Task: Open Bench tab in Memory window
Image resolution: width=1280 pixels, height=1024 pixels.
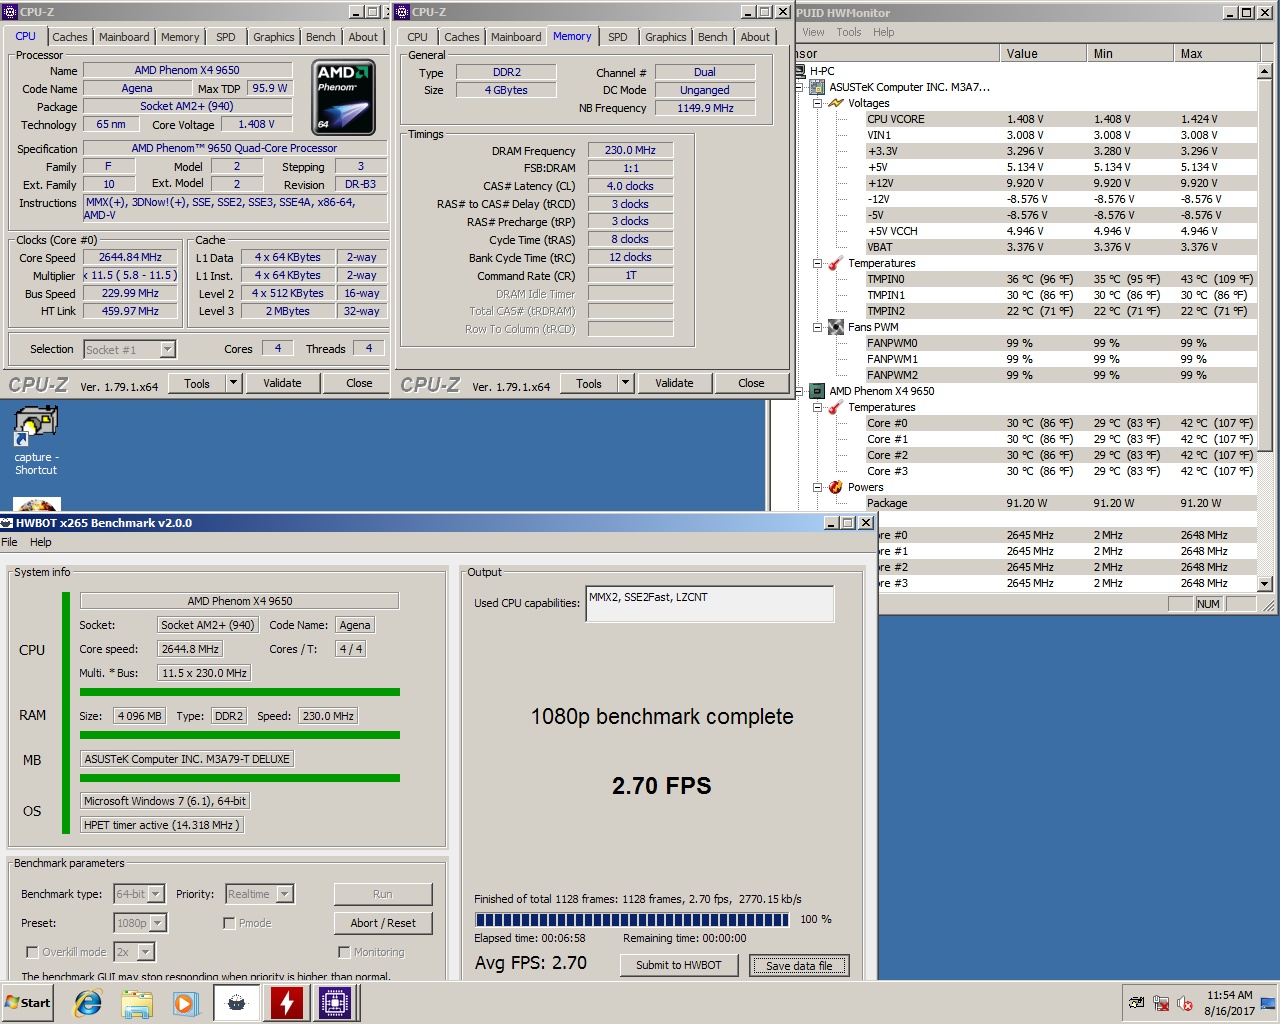Action: click(x=713, y=37)
